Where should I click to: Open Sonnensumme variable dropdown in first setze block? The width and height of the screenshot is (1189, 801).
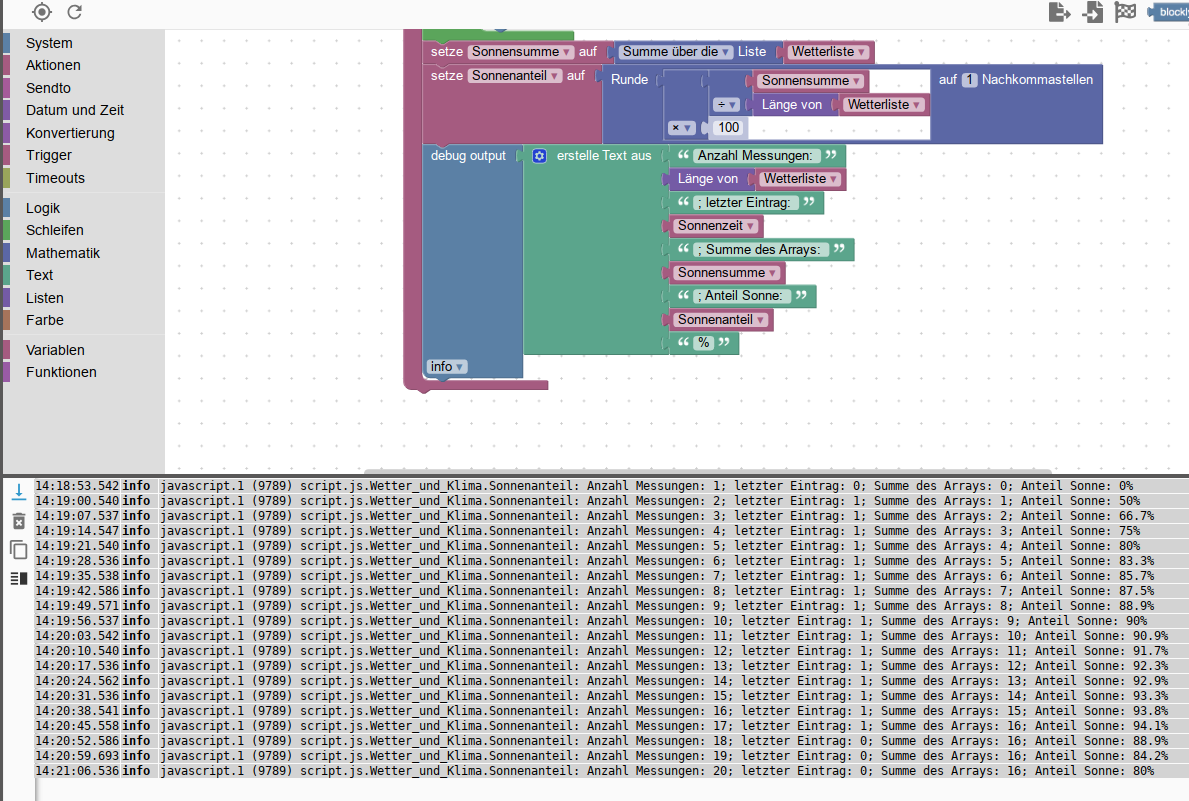pos(520,52)
